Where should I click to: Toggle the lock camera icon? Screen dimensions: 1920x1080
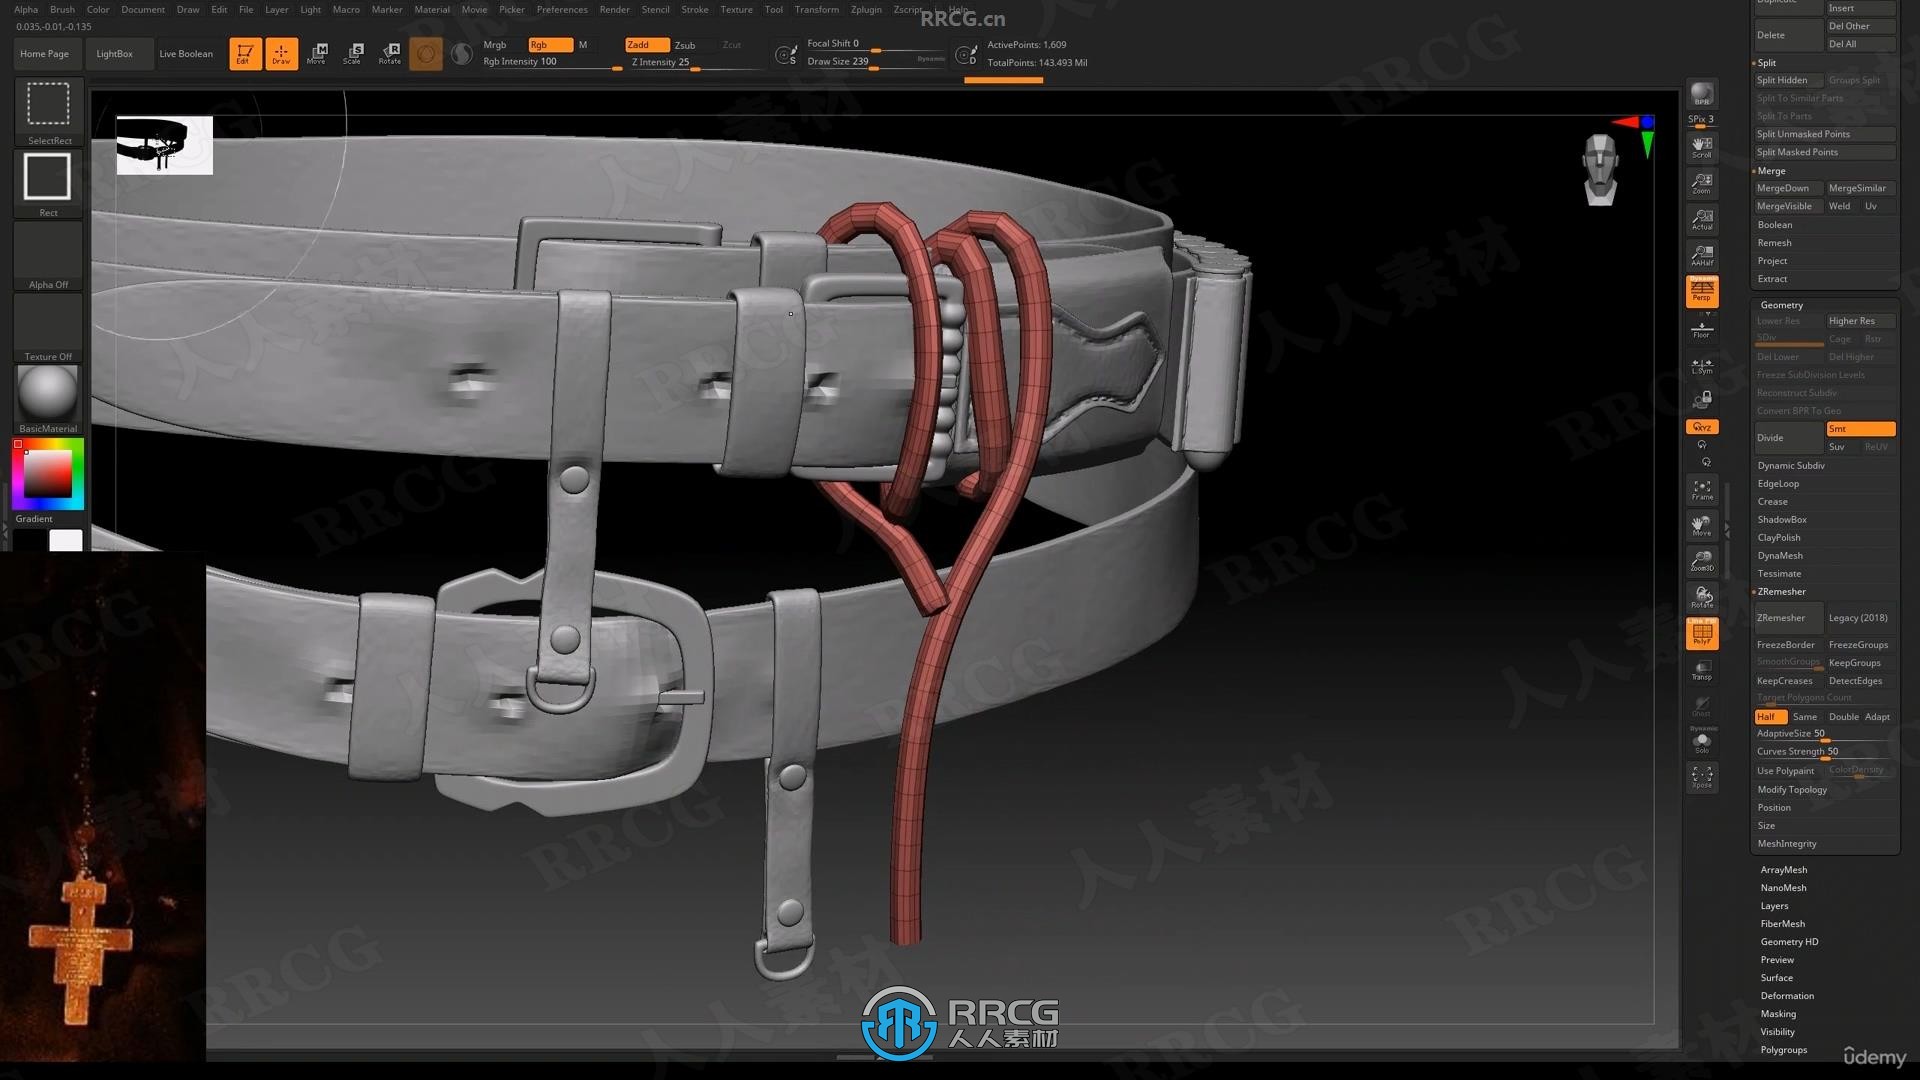coord(1701,400)
